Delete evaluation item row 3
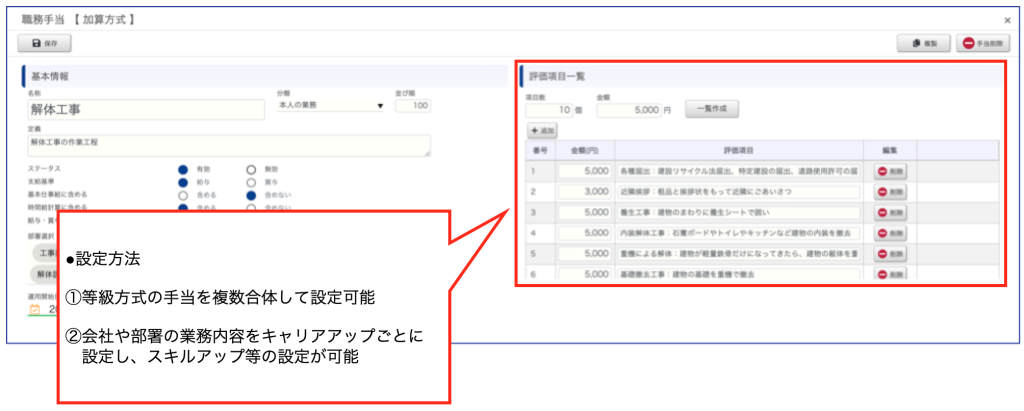This screenshot has width=1024, height=411. [890, 213]
